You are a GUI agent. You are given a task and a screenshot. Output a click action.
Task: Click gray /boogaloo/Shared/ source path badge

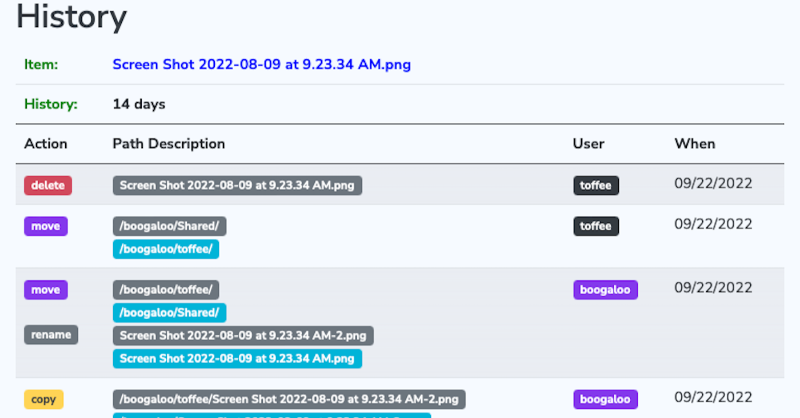(169, 226)
